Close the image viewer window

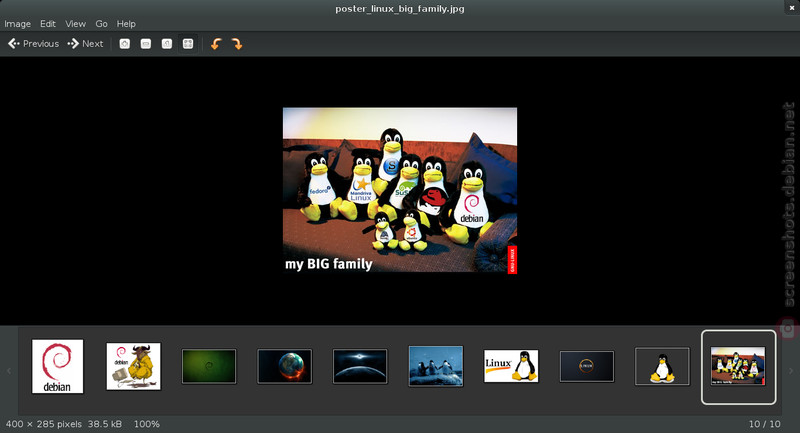[x=792, y=8]
